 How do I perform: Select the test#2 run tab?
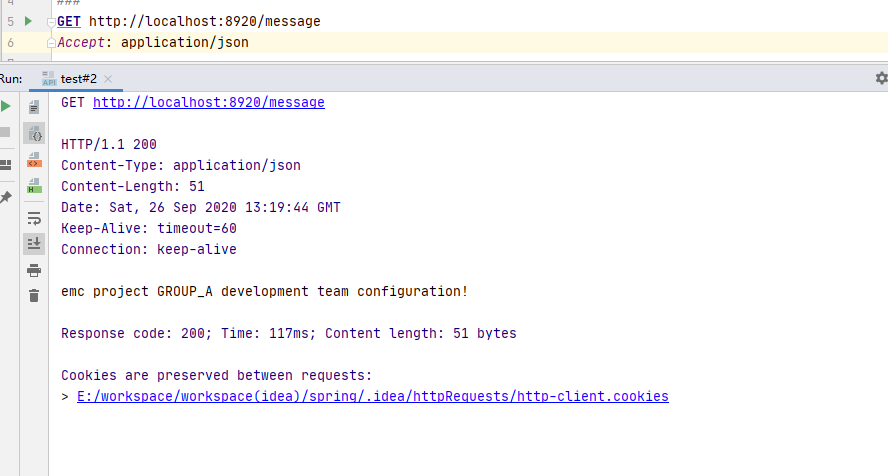(78, 79)
